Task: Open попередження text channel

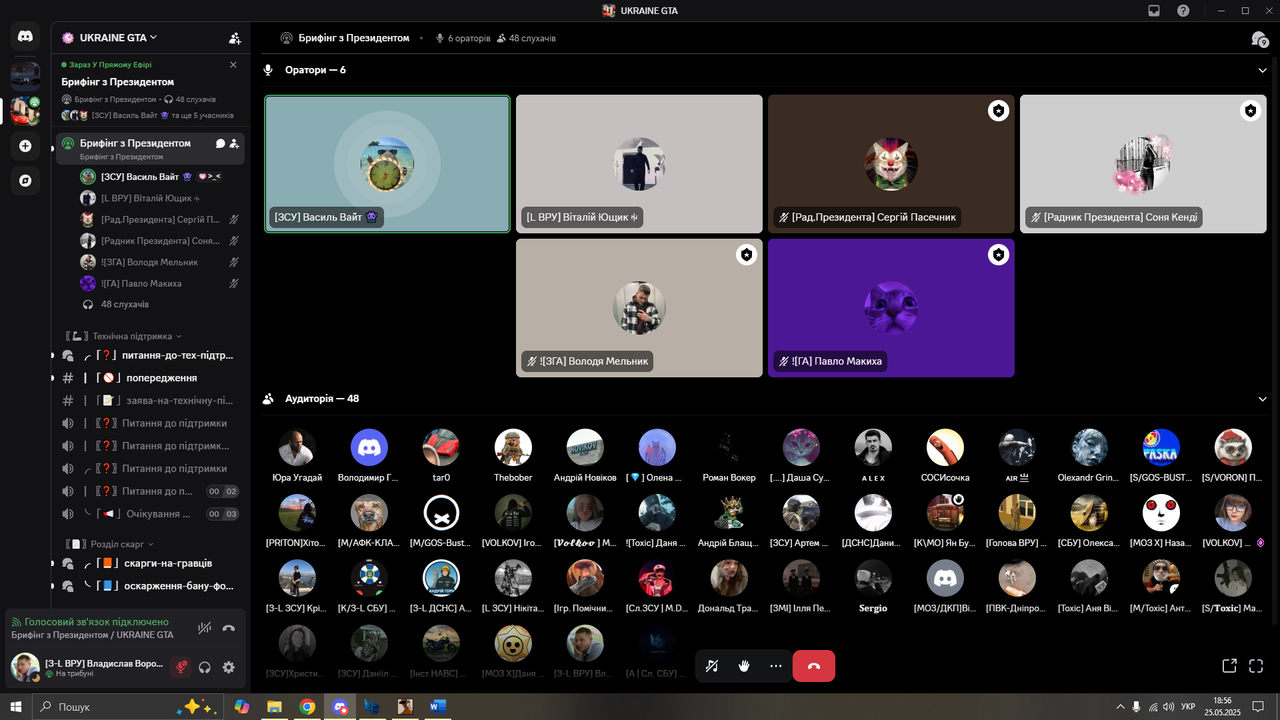Action: pos(149,378)
